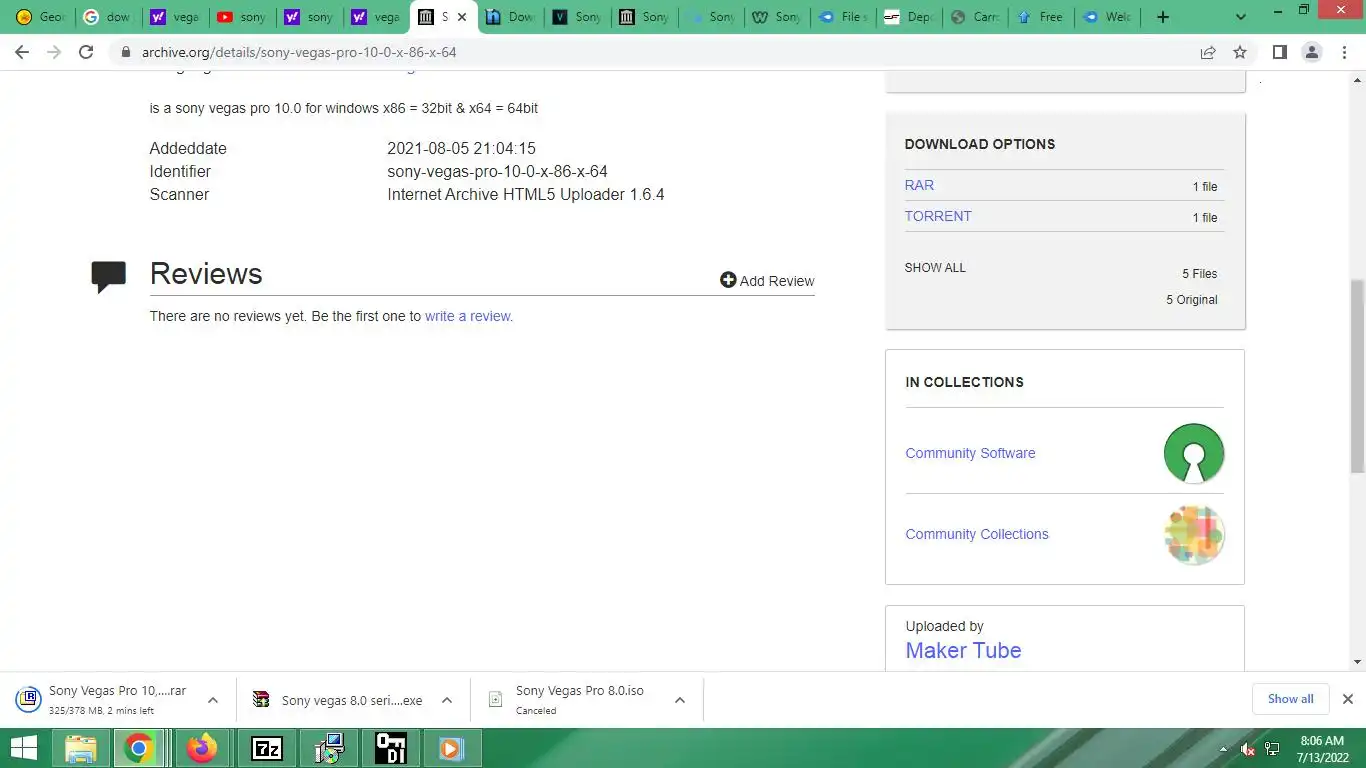Share this page using the share icon

(x=1208, y=52)
